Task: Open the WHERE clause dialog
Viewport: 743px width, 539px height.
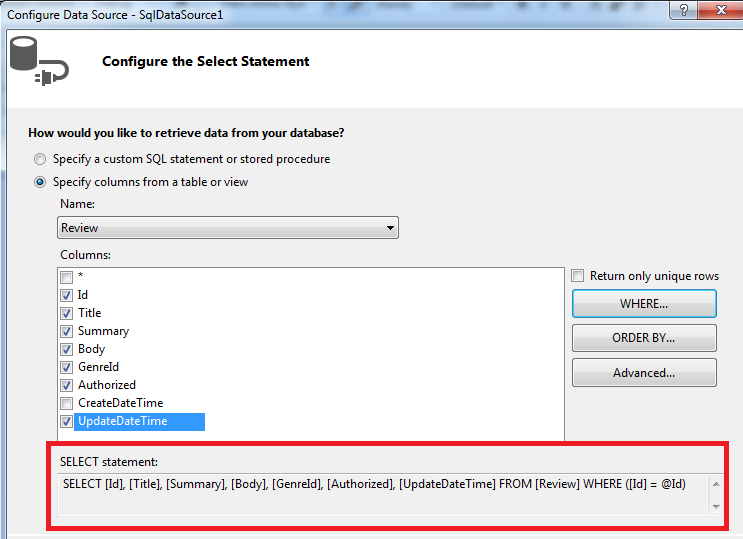Action: pyautogui.click(x=644, y=303)
